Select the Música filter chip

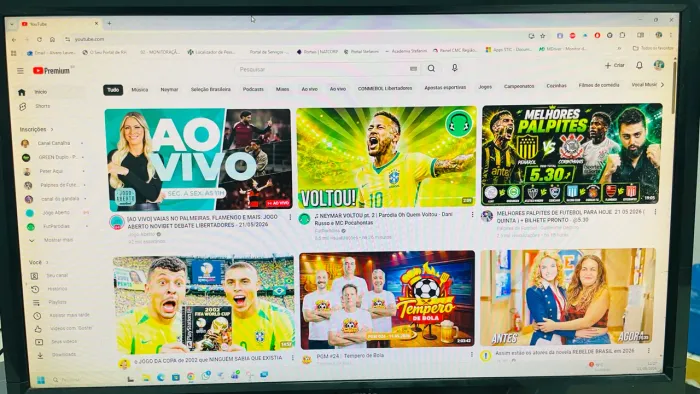(x=139, y=90)
